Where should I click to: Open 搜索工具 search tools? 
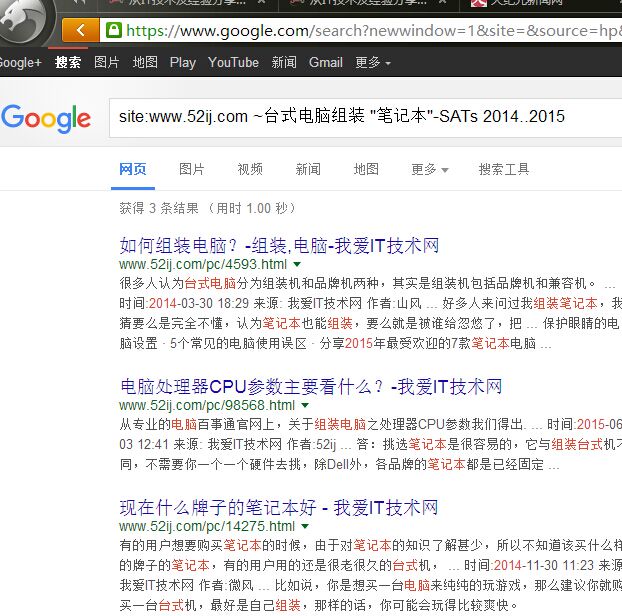(x=504, y=169)
